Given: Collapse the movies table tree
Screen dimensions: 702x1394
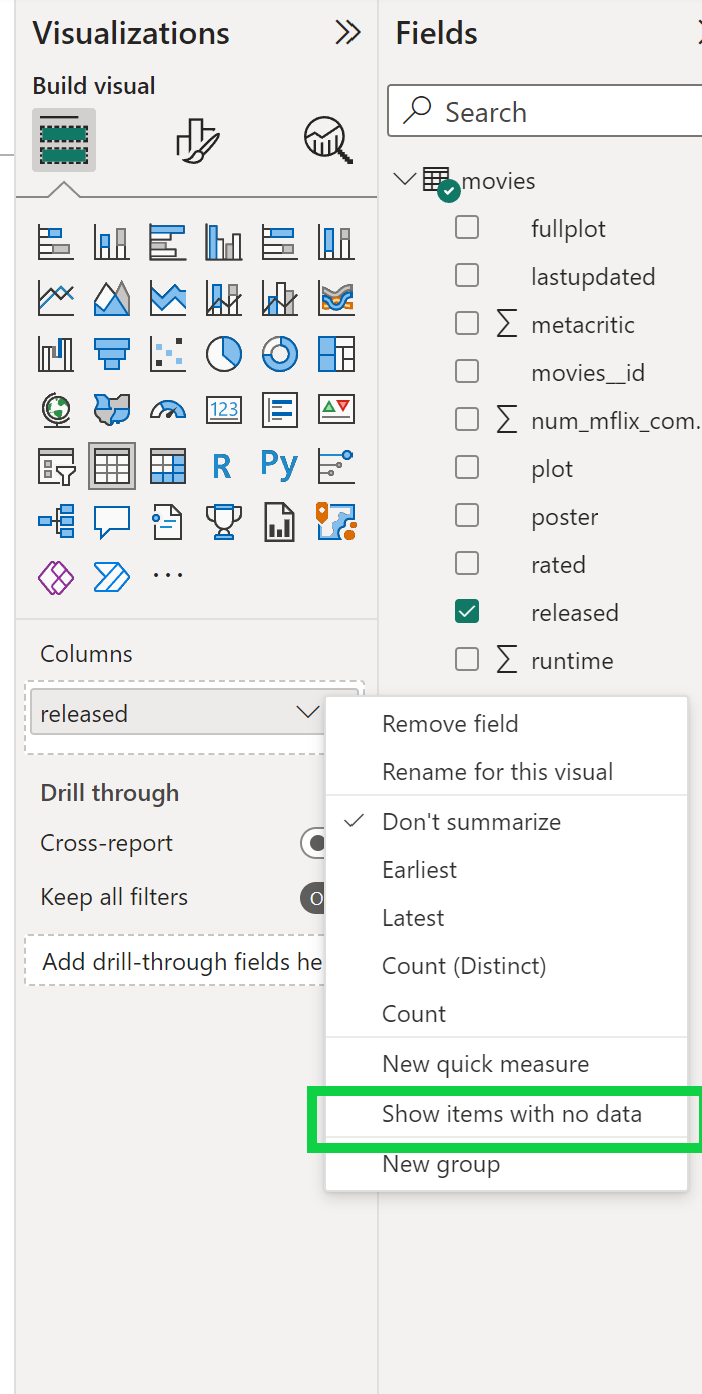Looking at the screenshot, I should tap(405, 180).
